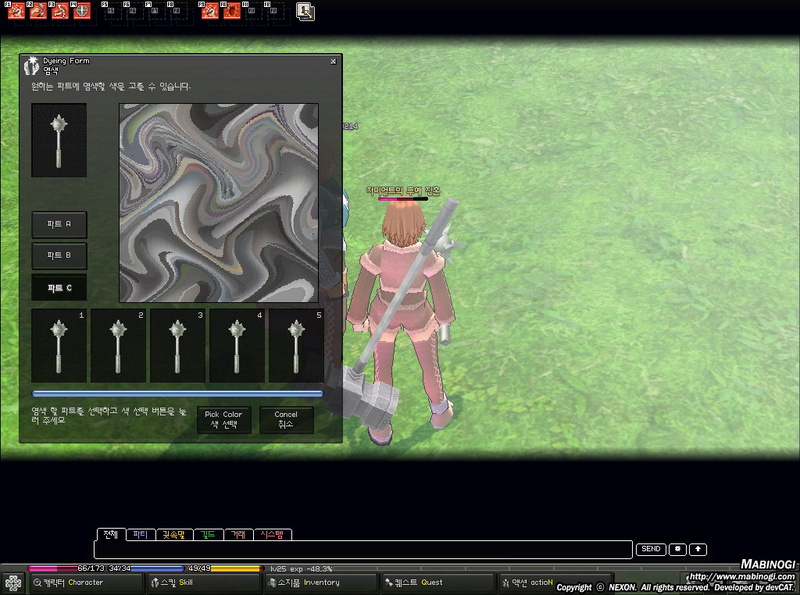Choose mace color preview 1
The width and height of the screenshot is (800, 595).
(59, 345)
